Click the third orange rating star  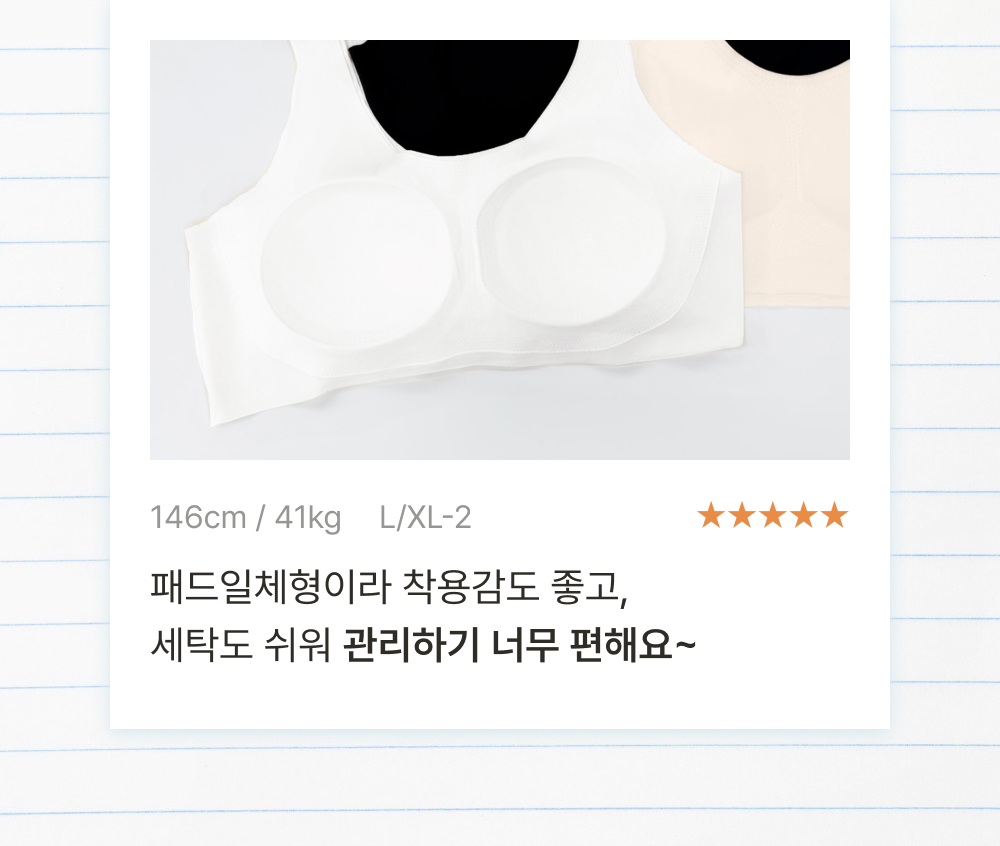[772, 515]
